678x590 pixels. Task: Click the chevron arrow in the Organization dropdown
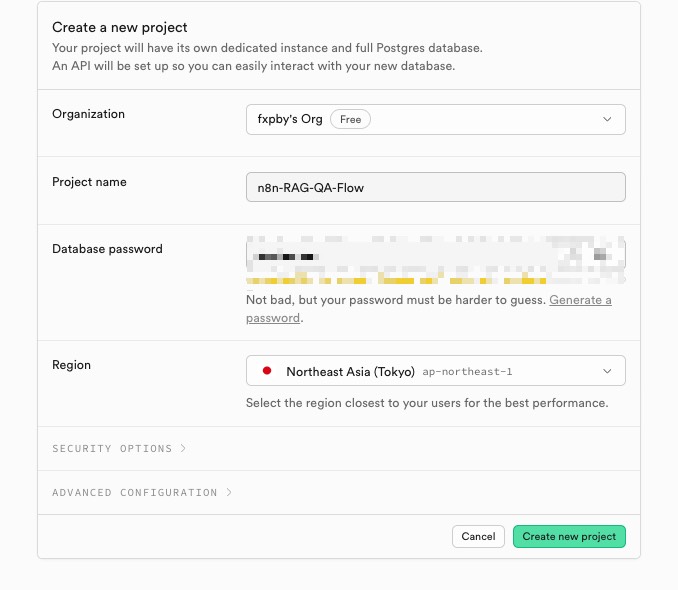(607, 119)
